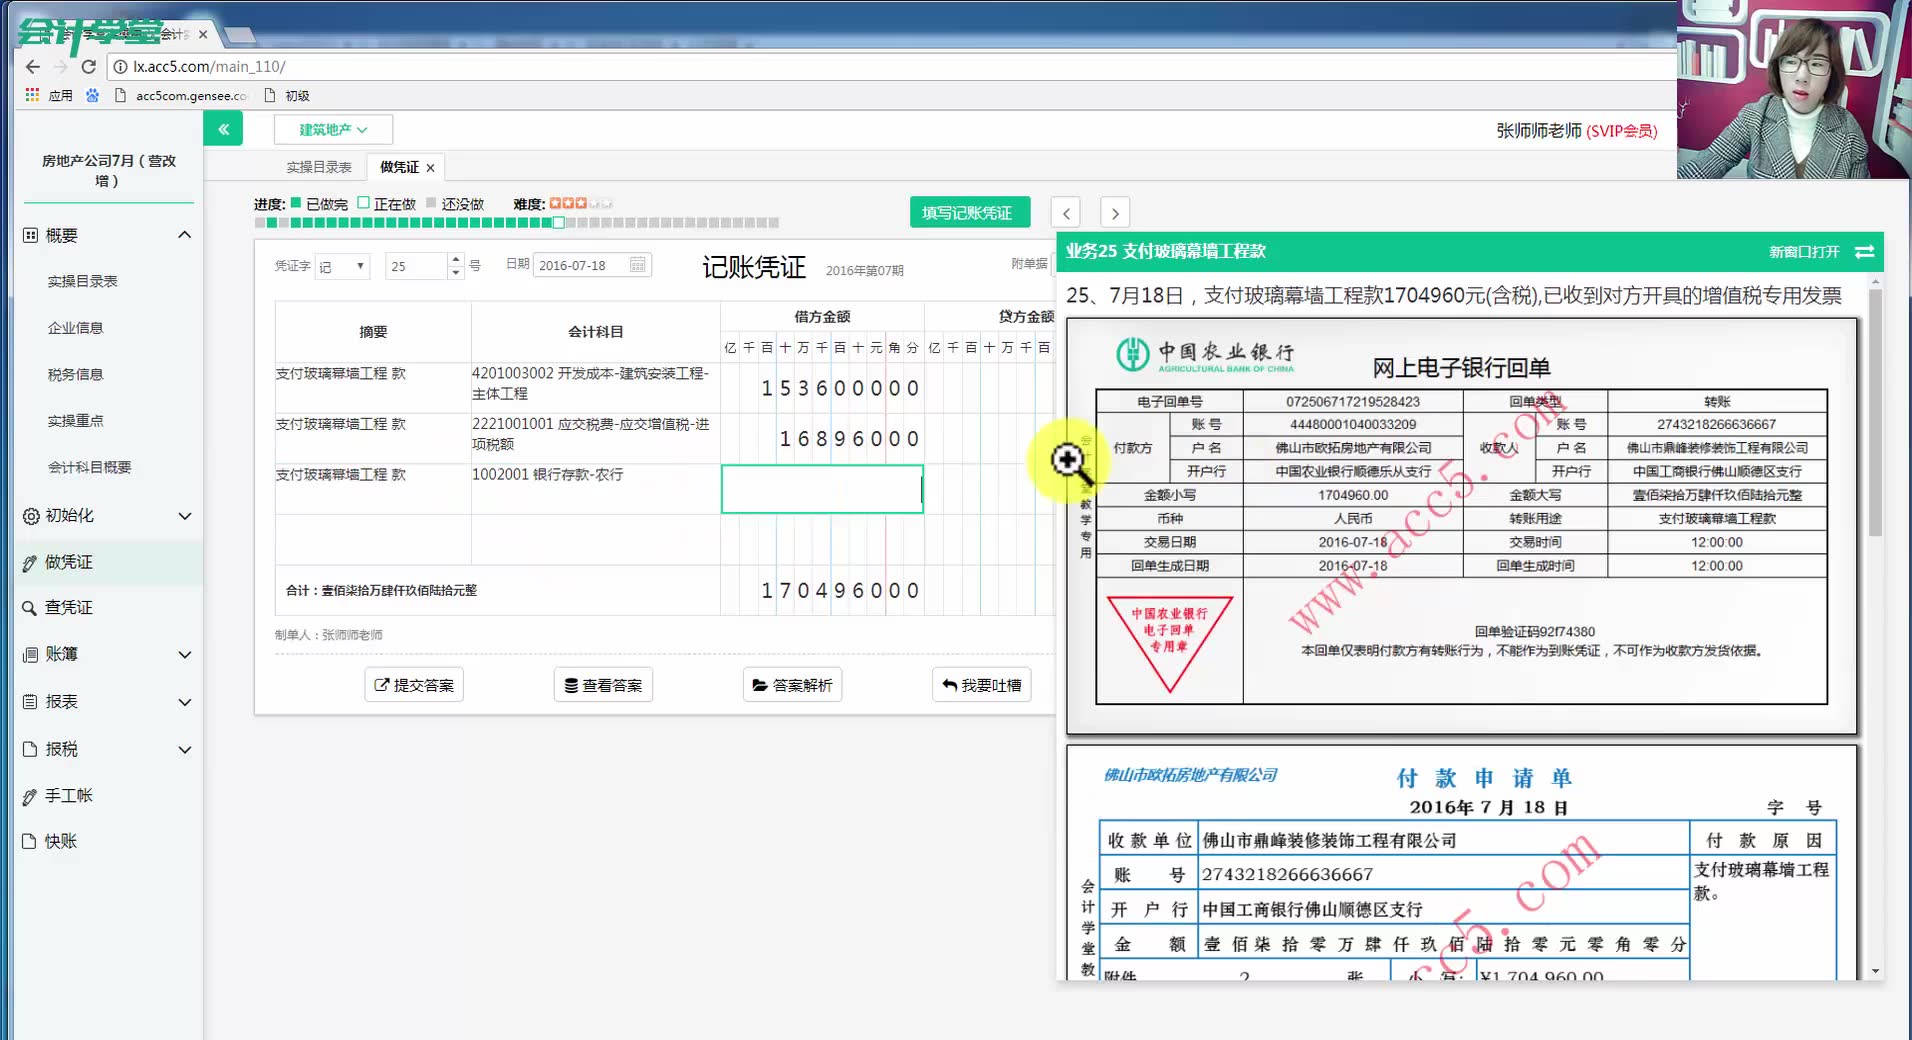The width and height of the screenshot is (1912, 1040).
Task: Expand the 报表 section chevron
Action: [x=185, y=702]
